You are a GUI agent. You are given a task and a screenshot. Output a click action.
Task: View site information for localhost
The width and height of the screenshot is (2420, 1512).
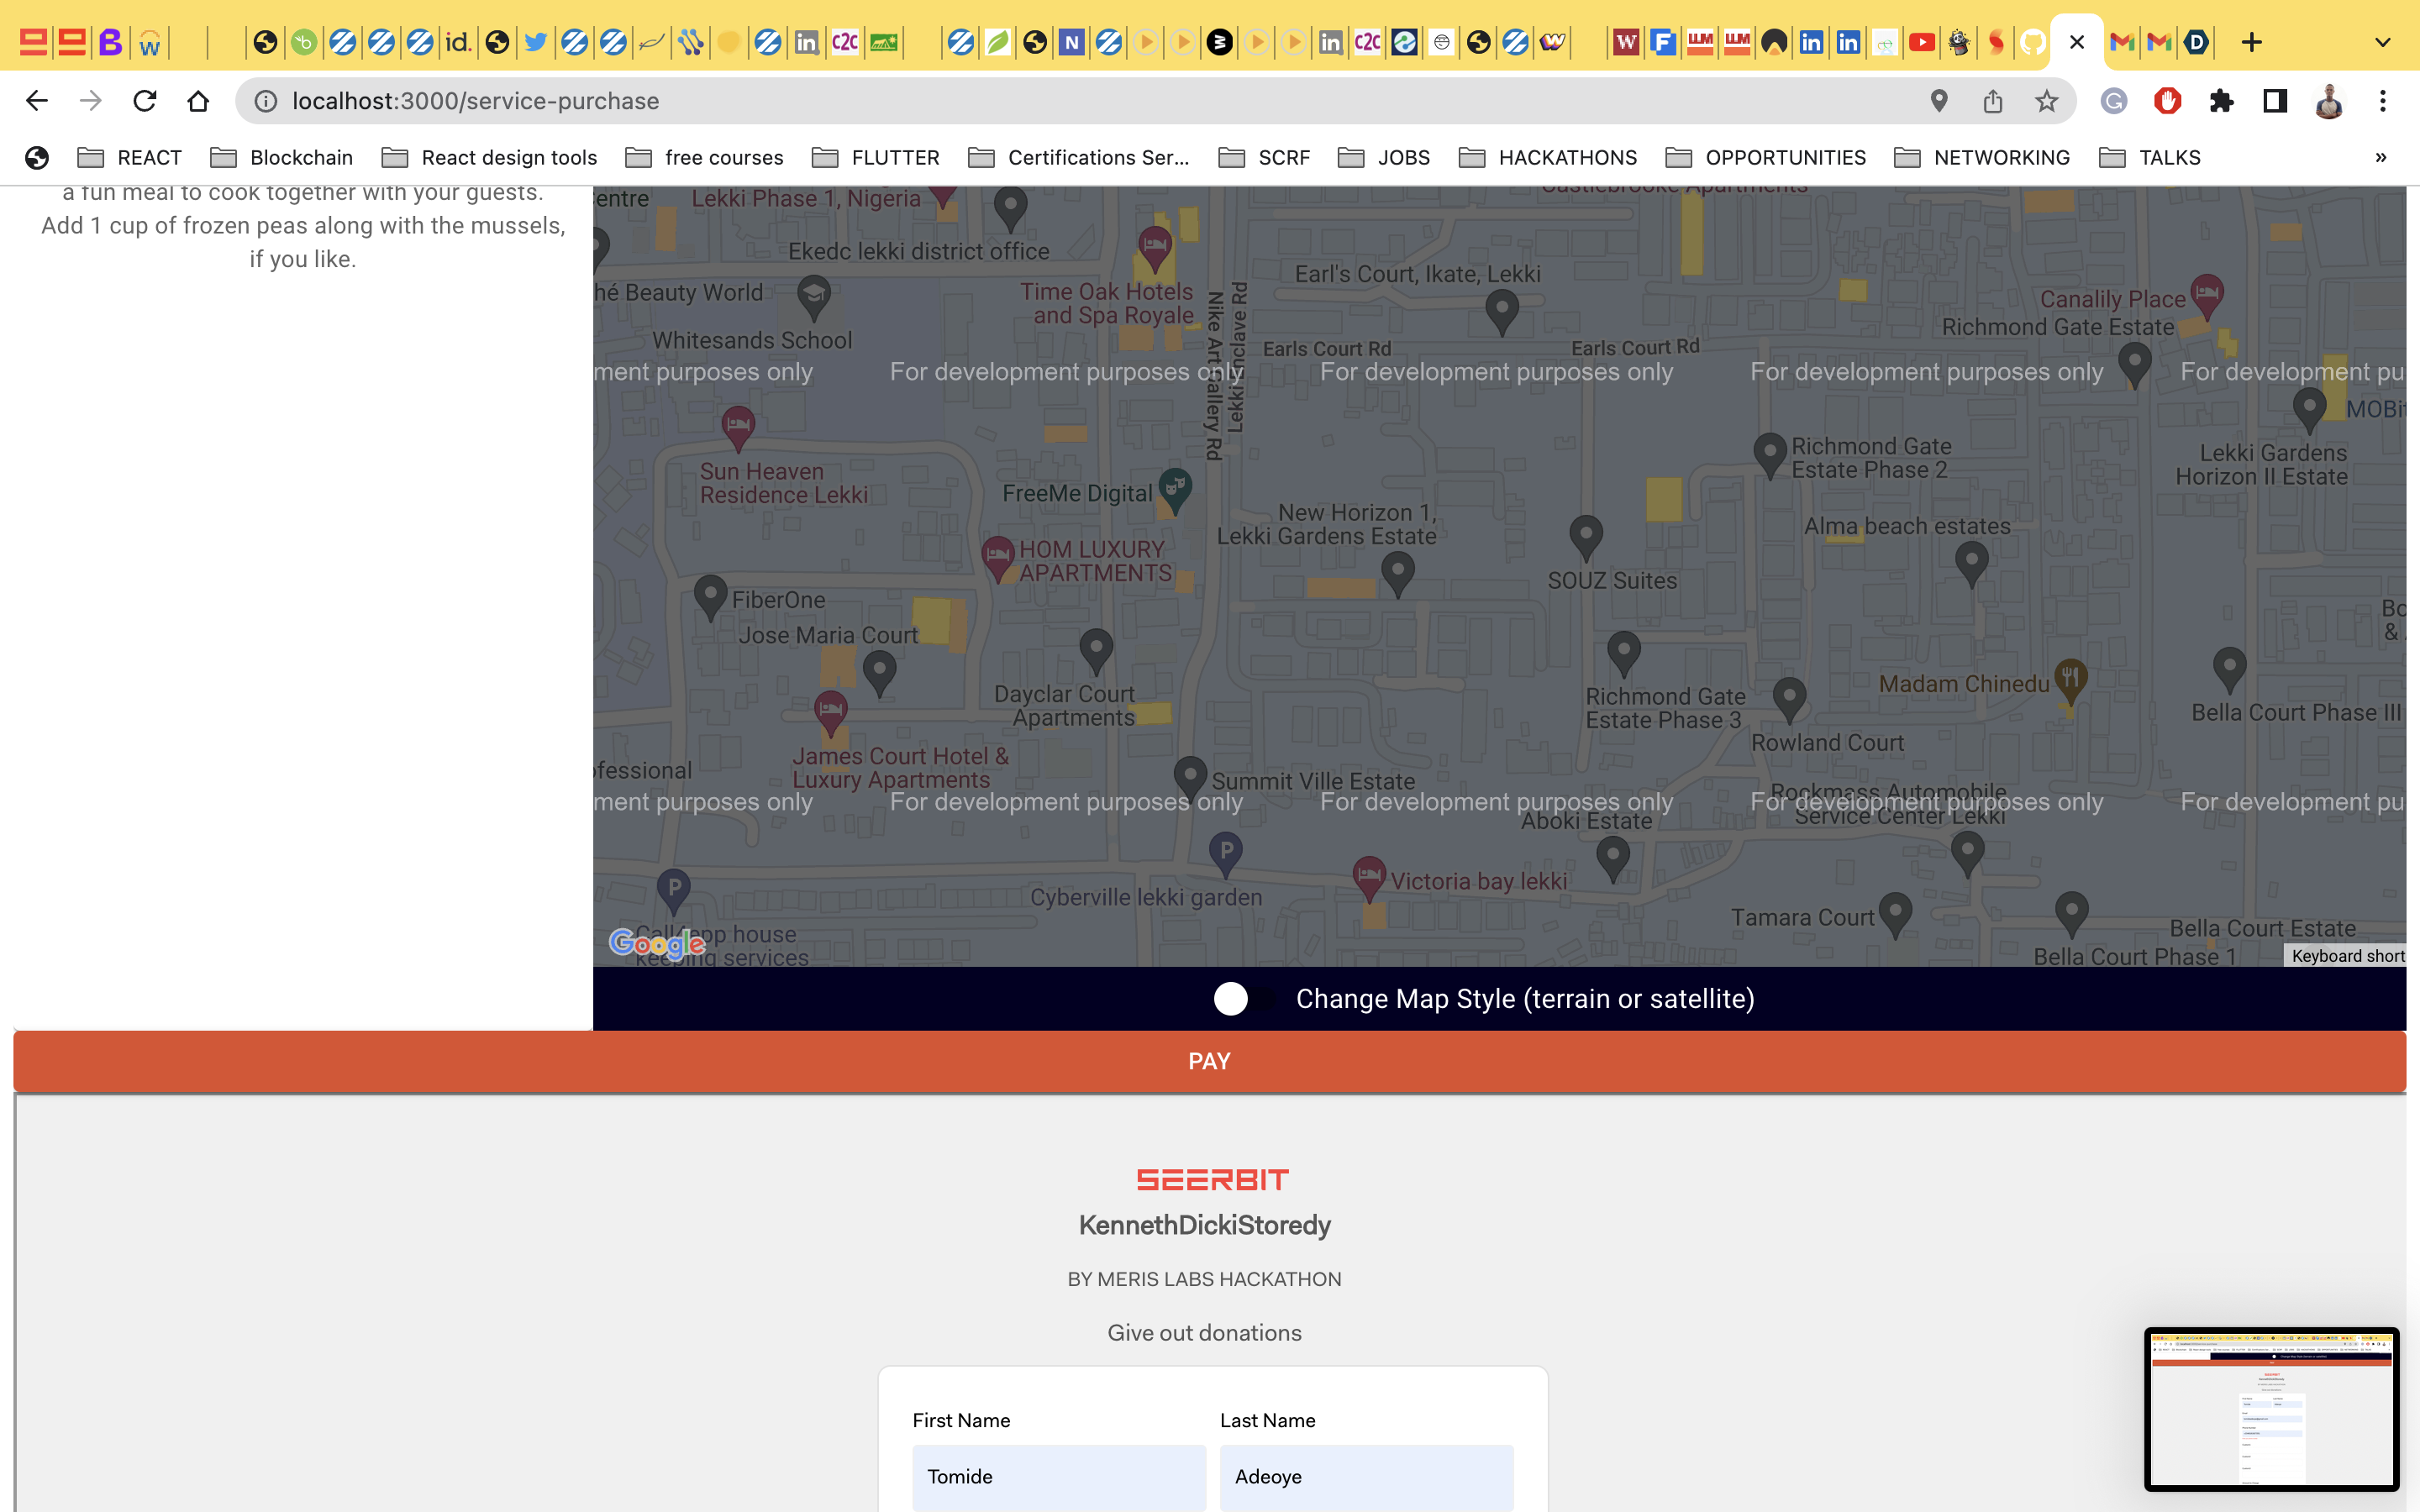click(x=265, y=101)
